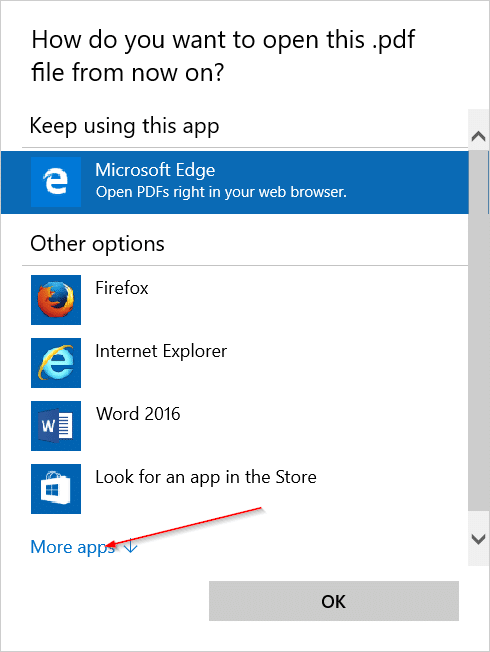Image resolution: width=490 pixels, height=652 pixels.
Task: Select the Firefox text label
Action: 122,288
